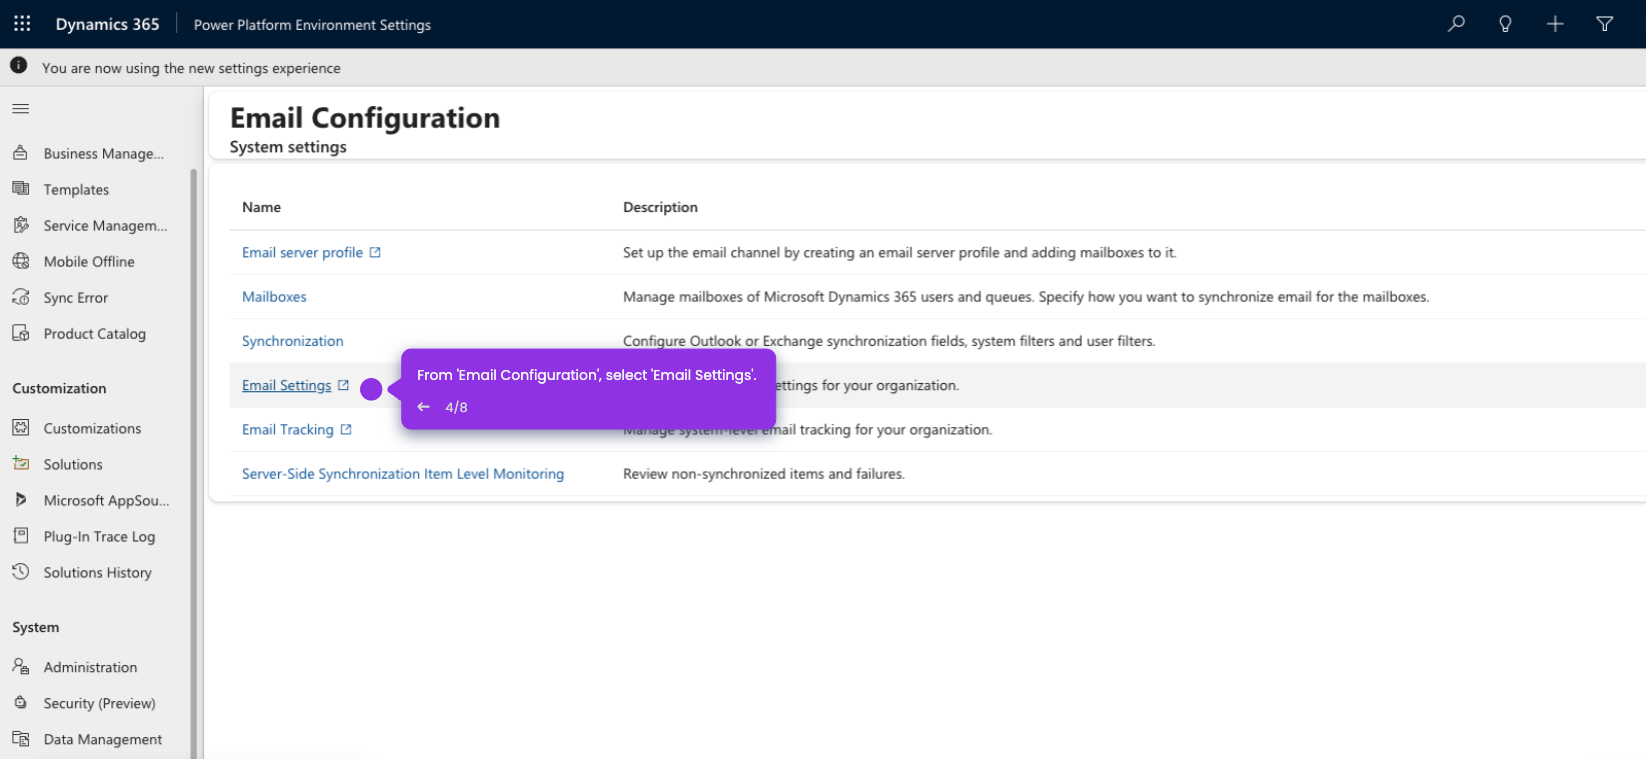Click the Name column header

(261, 207)
